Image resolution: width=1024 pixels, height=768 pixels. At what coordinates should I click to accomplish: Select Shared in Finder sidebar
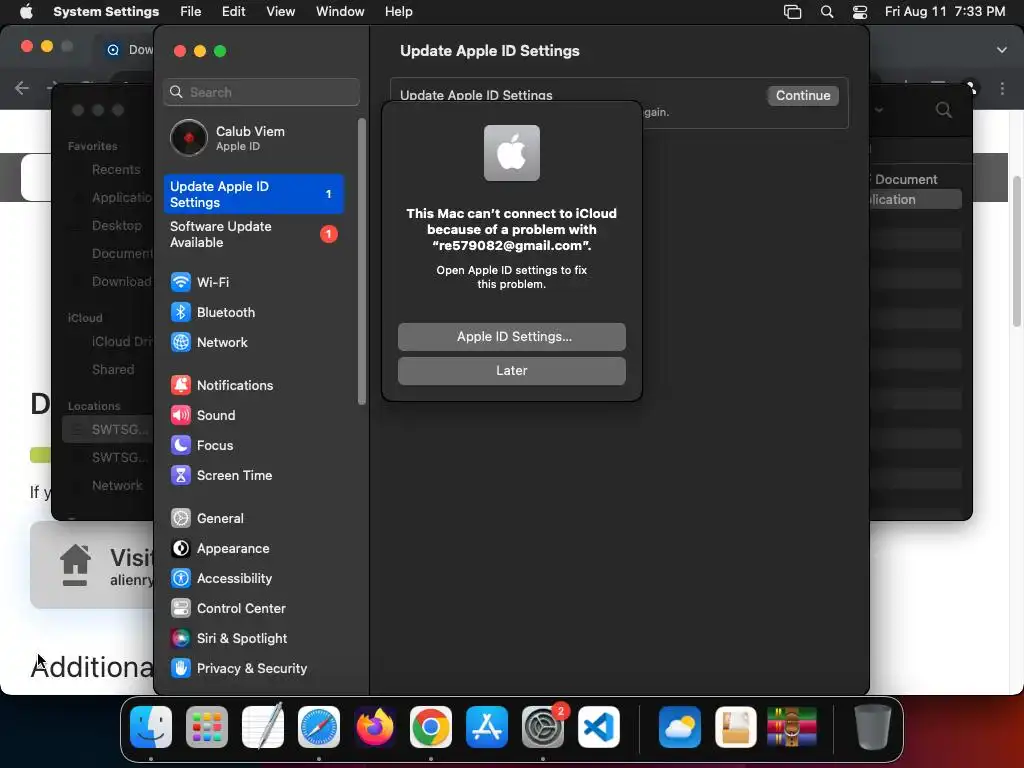tap(113, 370)
